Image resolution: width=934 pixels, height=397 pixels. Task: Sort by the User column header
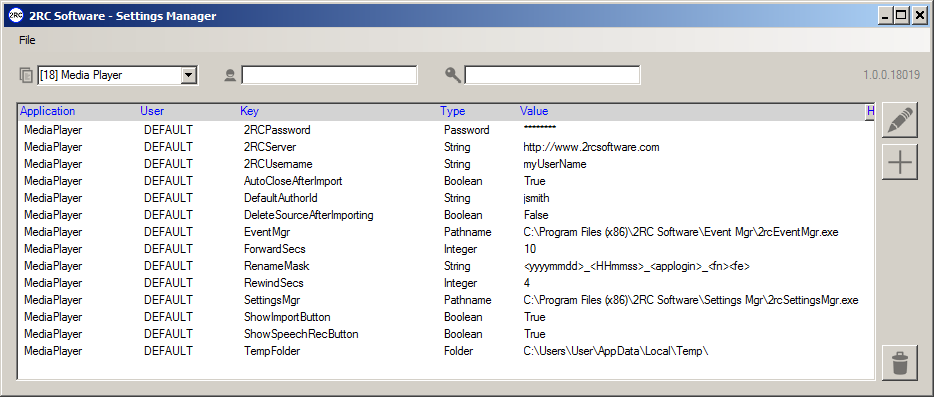tap(152, 111)
